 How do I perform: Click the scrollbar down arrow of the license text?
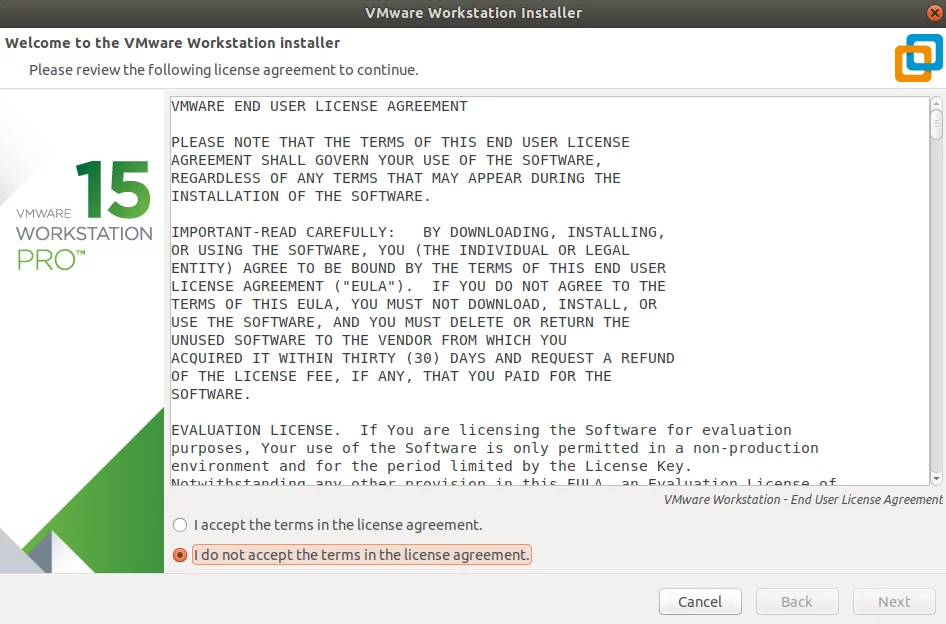(936, 479)
